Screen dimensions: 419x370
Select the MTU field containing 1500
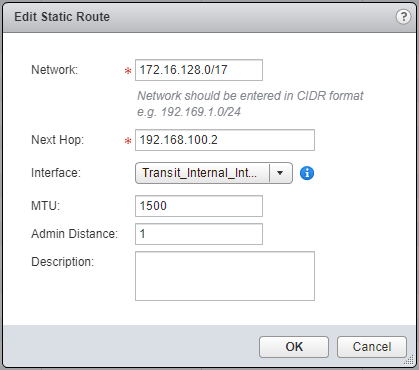pyautogui.click(x=199, y=206)
